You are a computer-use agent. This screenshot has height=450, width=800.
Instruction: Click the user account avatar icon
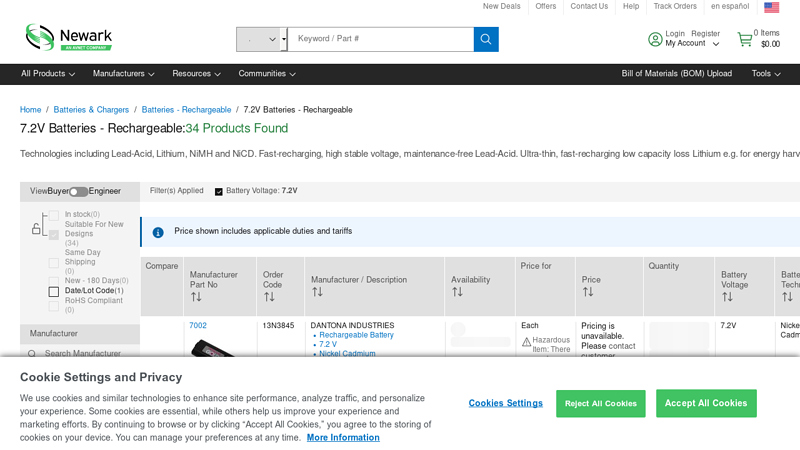point(655,39)
